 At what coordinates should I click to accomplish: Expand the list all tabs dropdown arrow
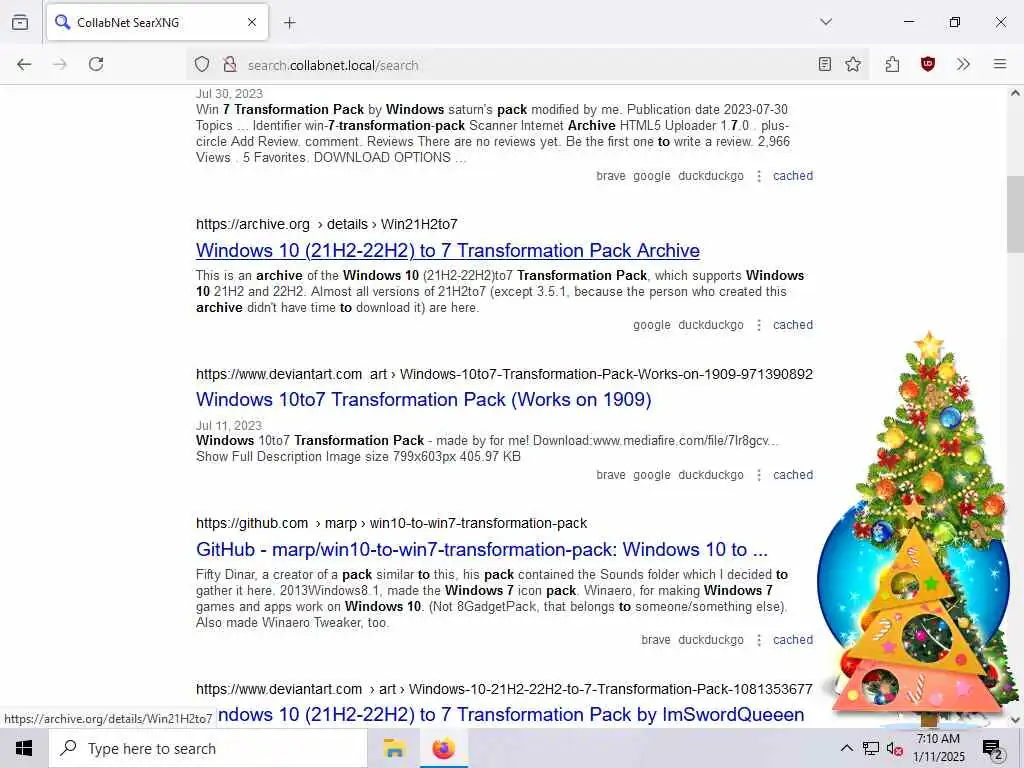(x=826, y=22)
